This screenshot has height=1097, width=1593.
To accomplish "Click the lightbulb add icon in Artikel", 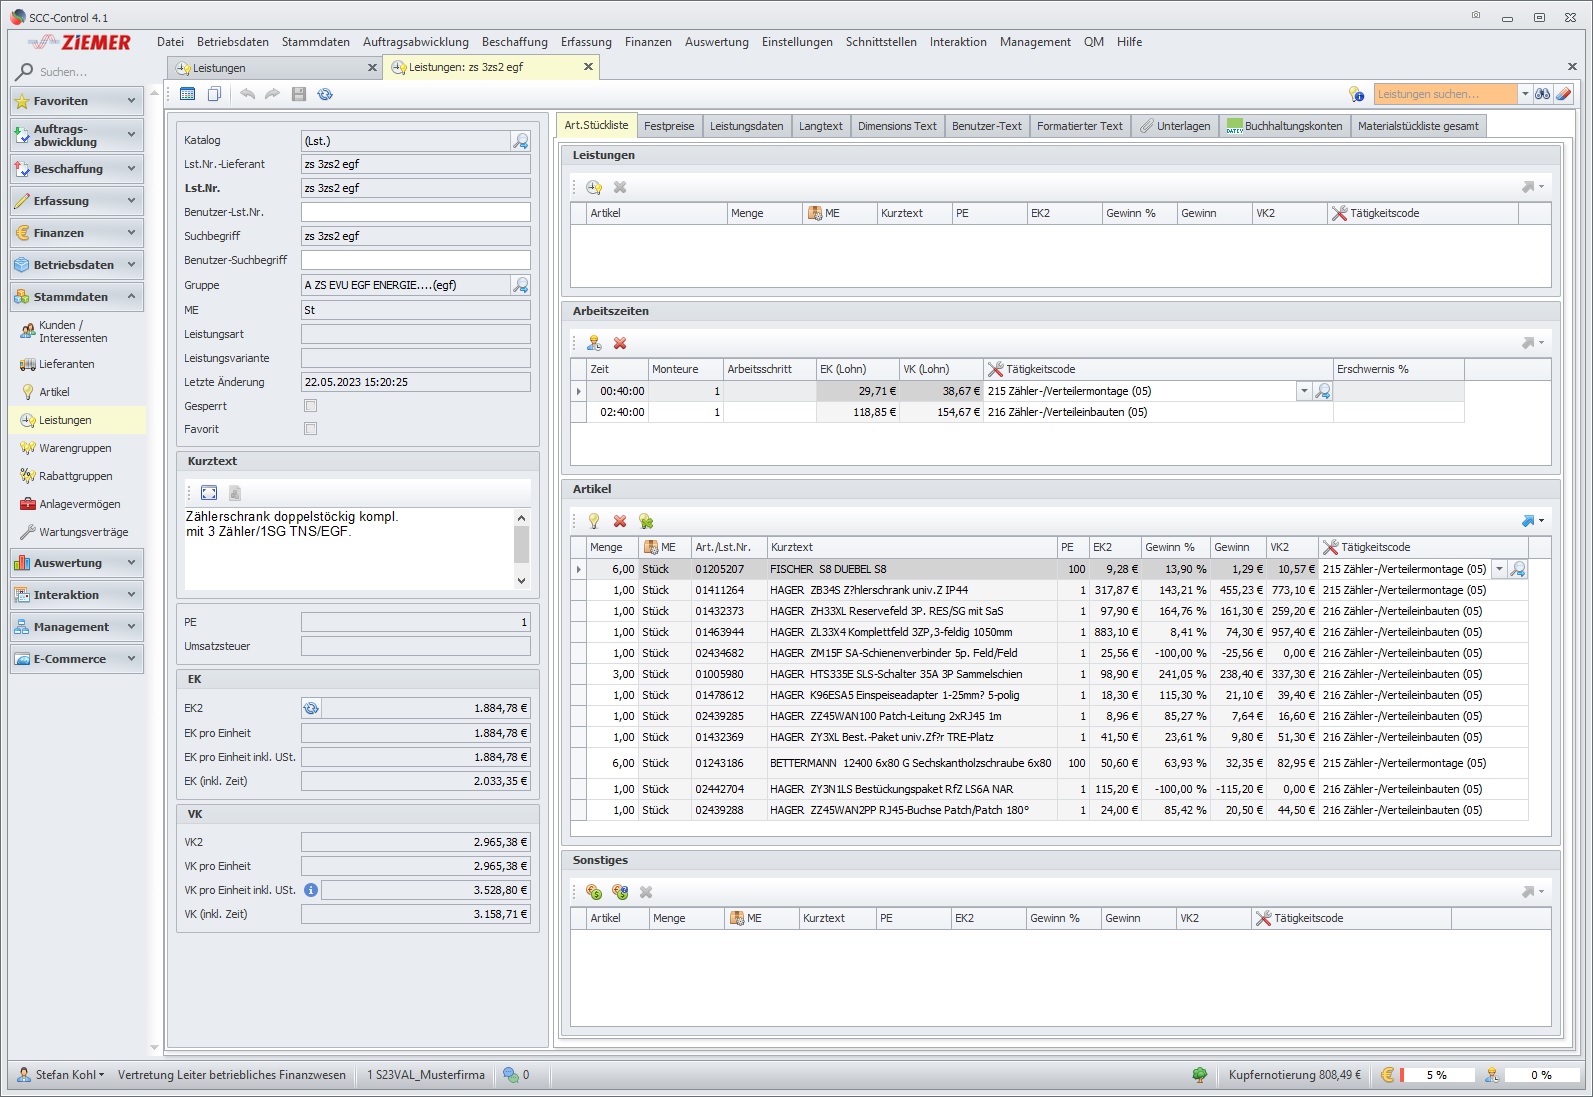I will pos(594,521).
